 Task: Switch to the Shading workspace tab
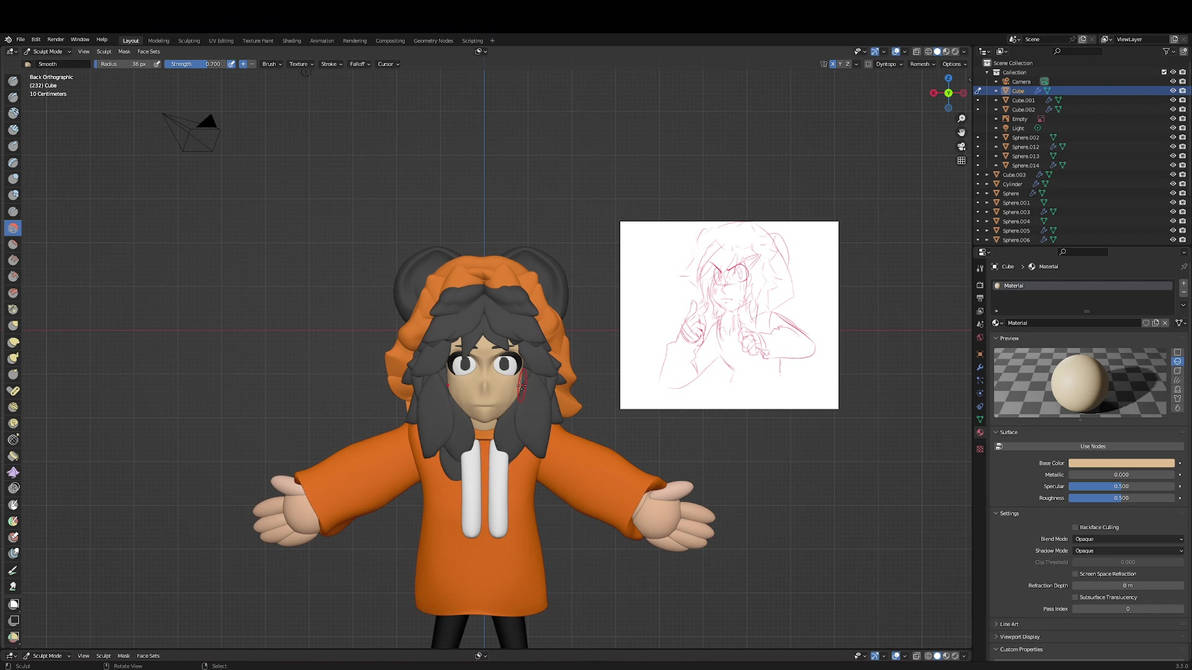pyautogui.click(x=291, y=41)
